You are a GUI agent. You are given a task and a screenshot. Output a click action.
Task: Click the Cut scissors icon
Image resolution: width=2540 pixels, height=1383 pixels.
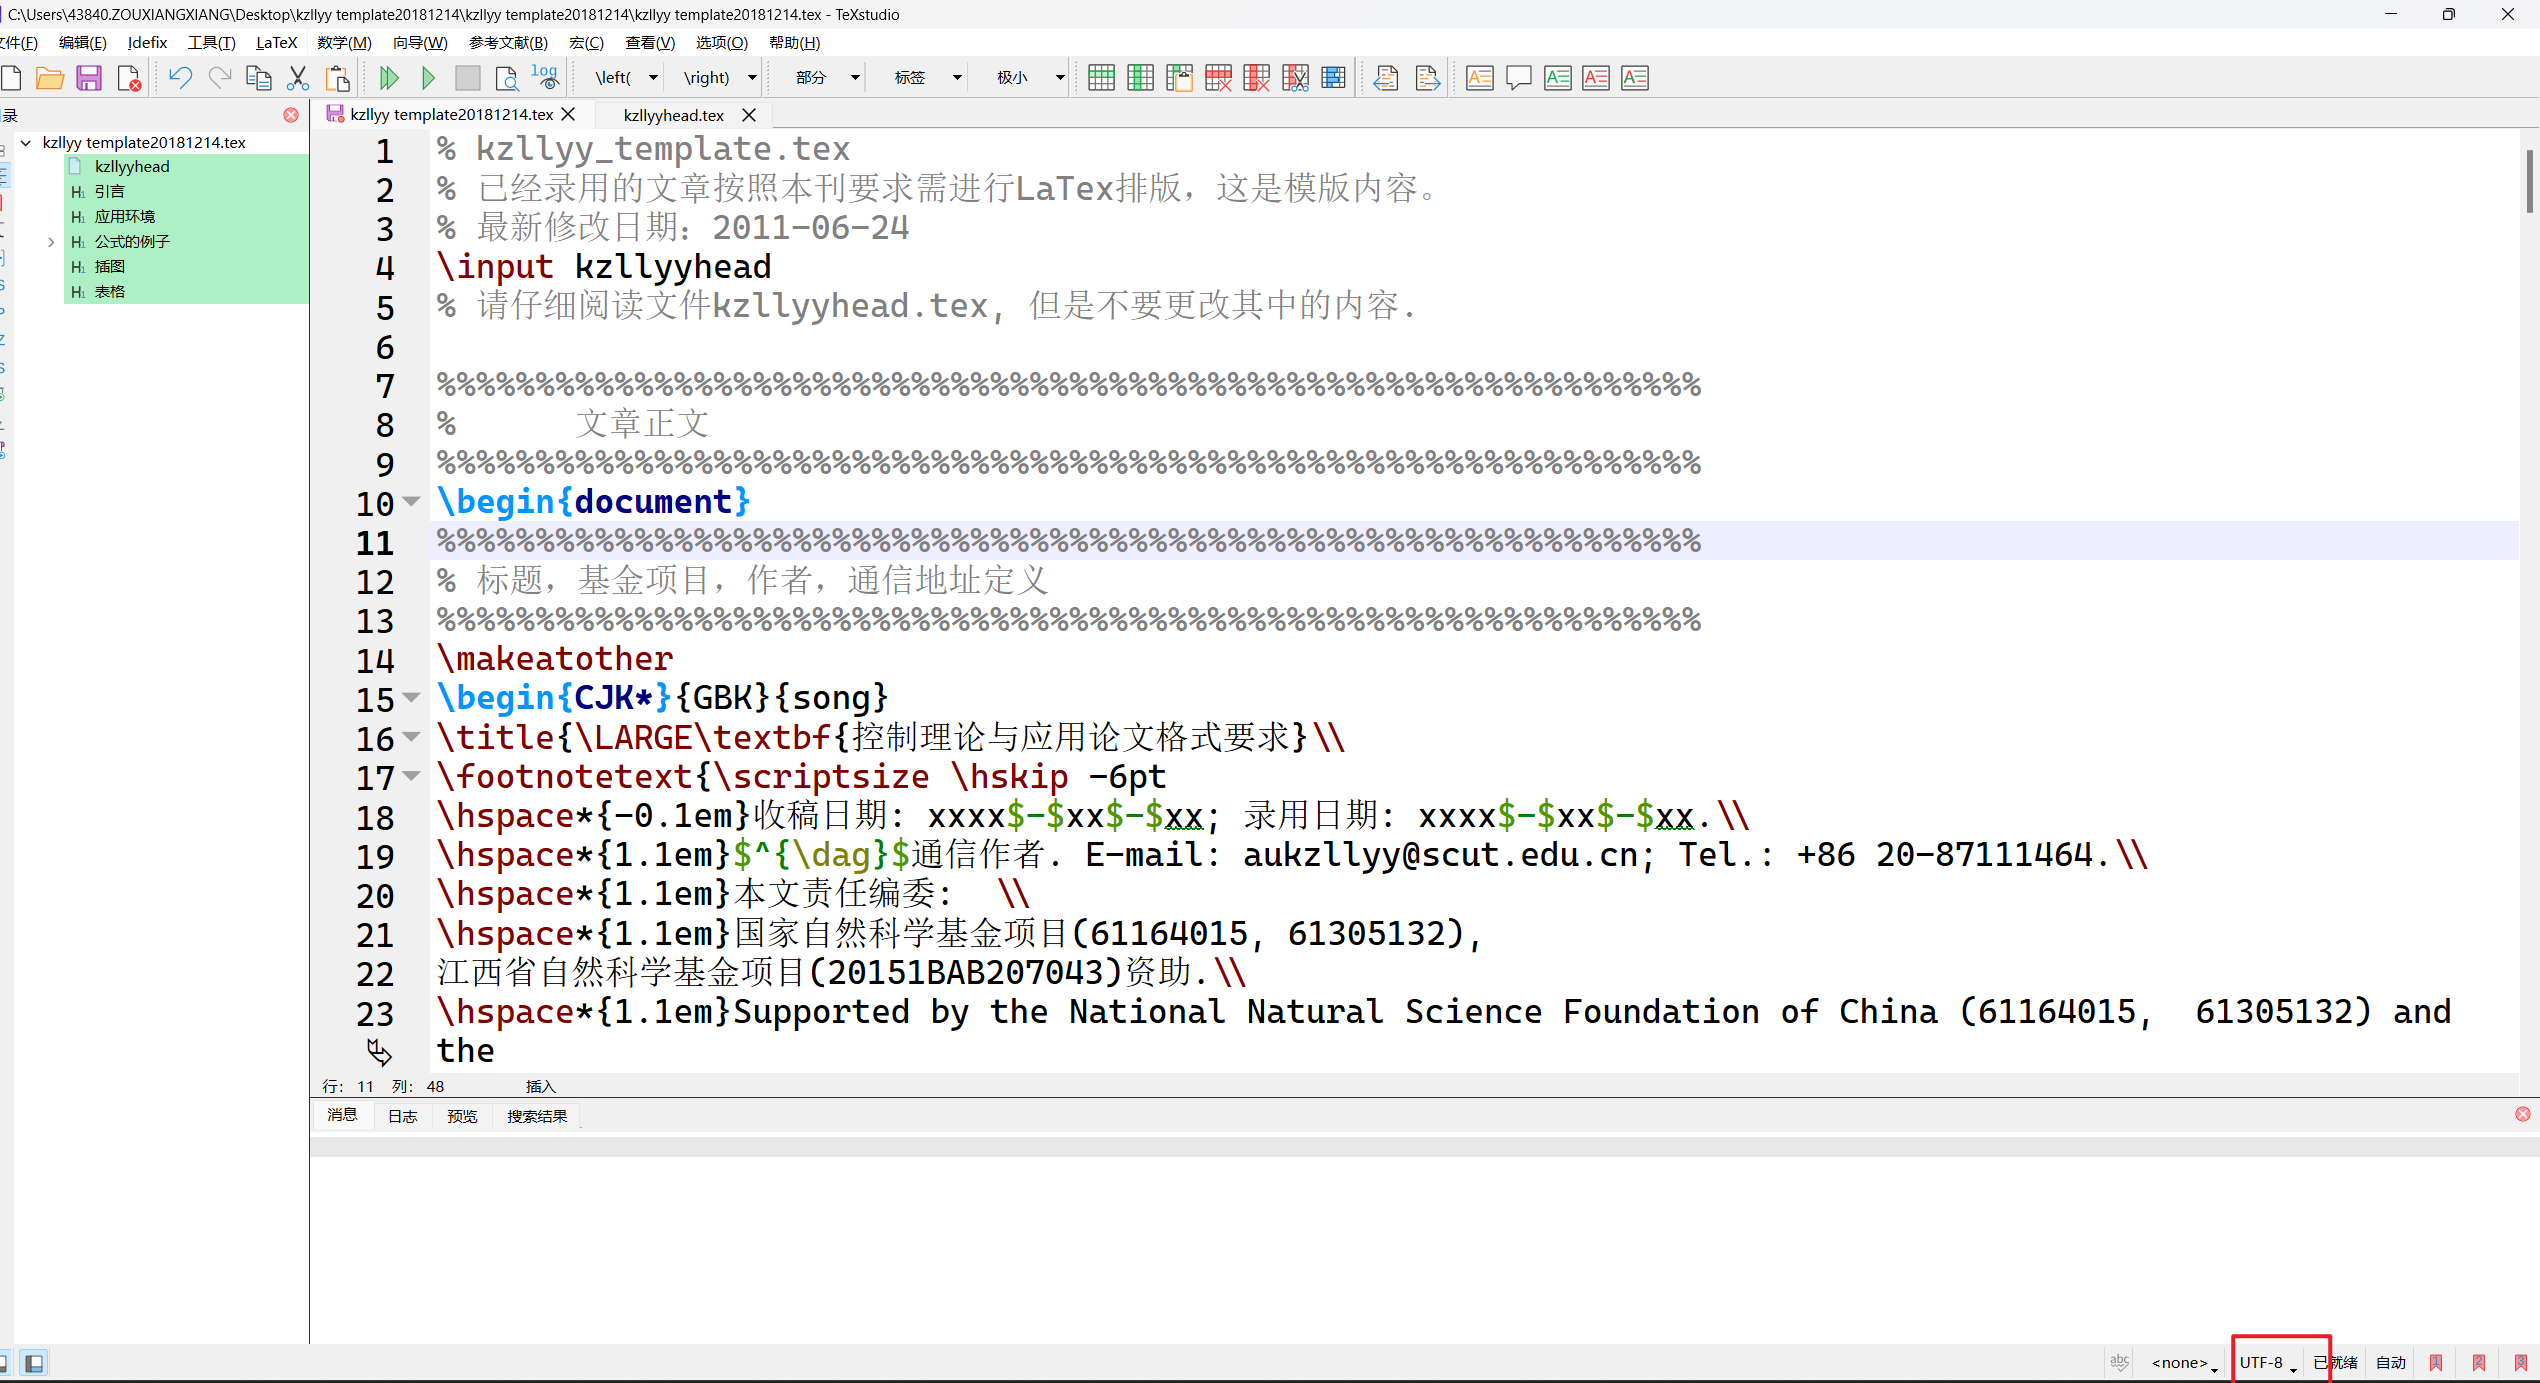(x=297, y=78)
